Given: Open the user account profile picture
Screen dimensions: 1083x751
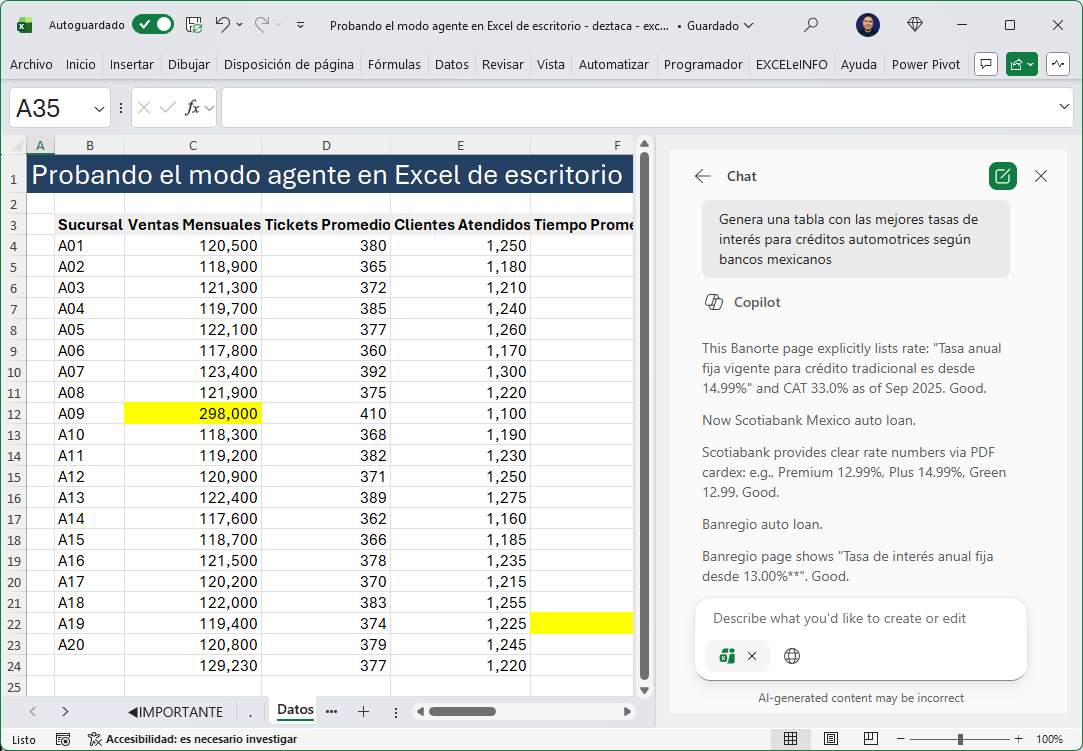Looking at the screenshot, I should (868, 25).
